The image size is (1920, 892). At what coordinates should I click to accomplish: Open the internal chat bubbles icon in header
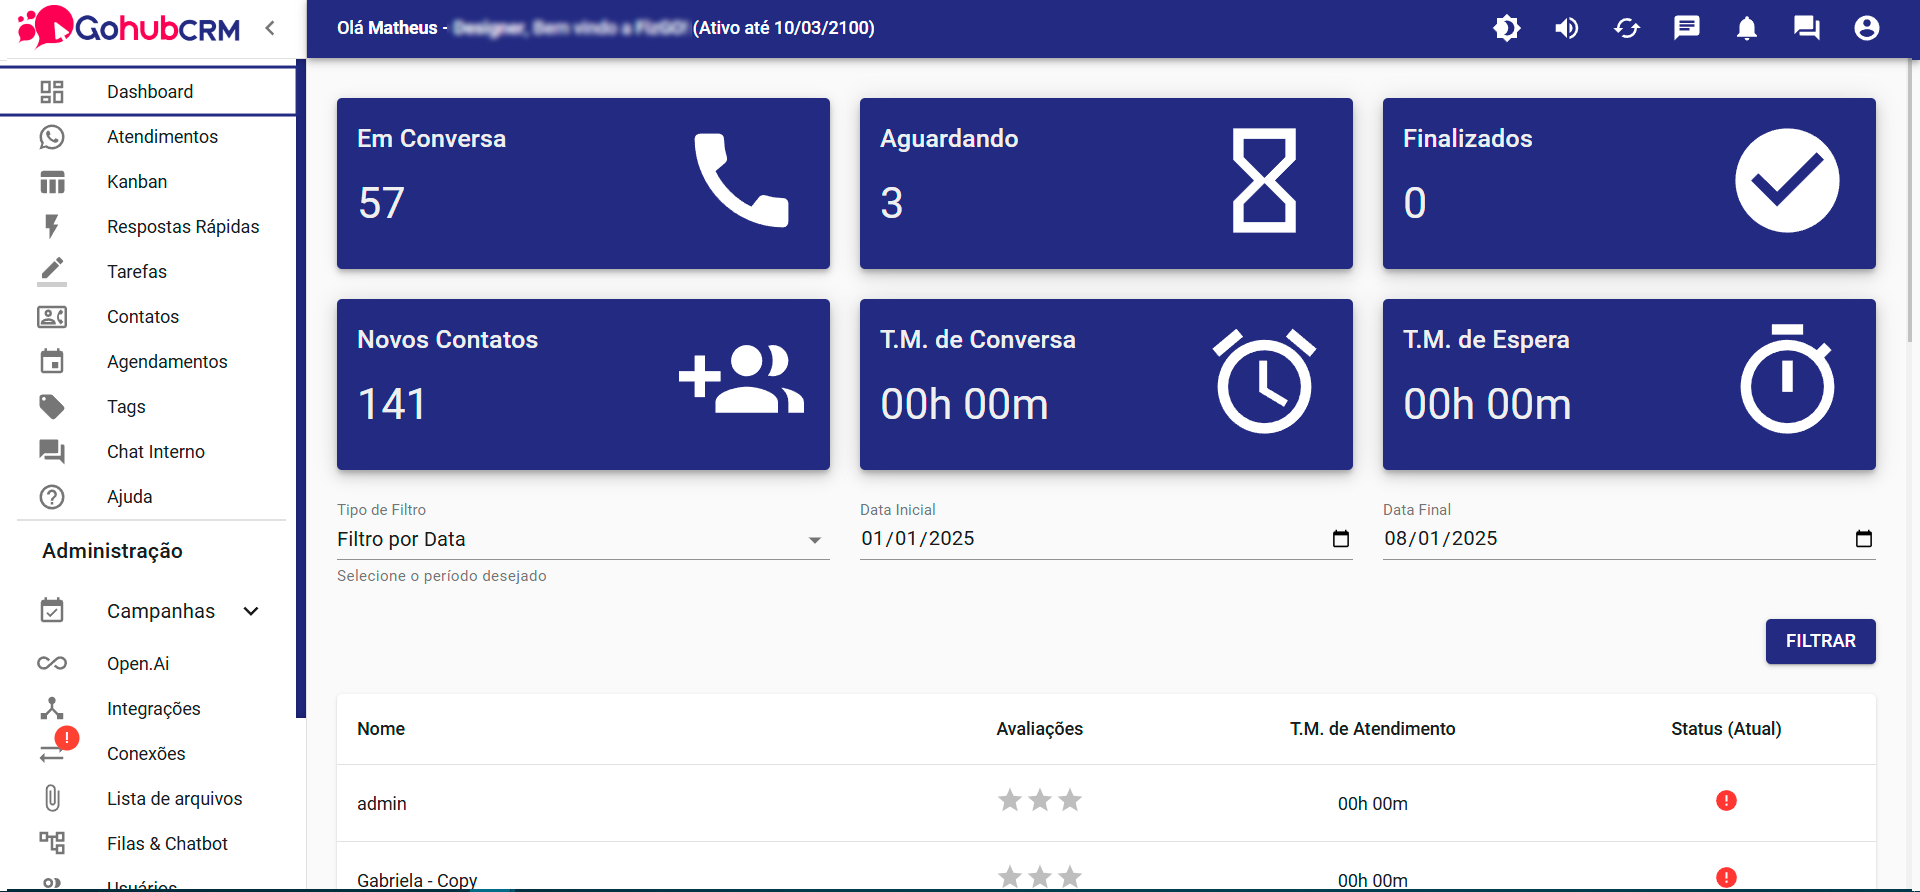click(1806, 28)
